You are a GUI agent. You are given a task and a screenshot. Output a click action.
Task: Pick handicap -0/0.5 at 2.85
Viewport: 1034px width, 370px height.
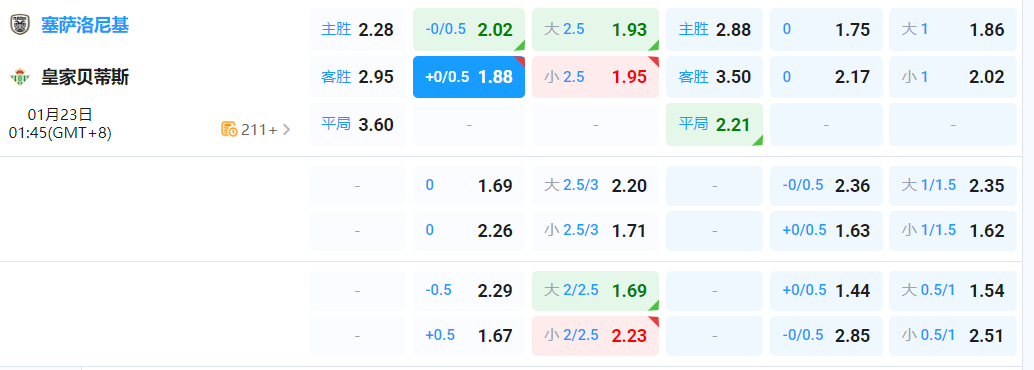click(826, 336)
